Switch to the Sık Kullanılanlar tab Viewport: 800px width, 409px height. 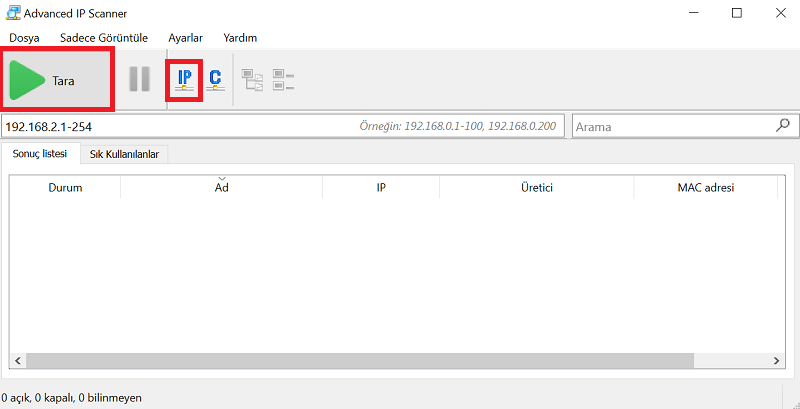point(124,155)
